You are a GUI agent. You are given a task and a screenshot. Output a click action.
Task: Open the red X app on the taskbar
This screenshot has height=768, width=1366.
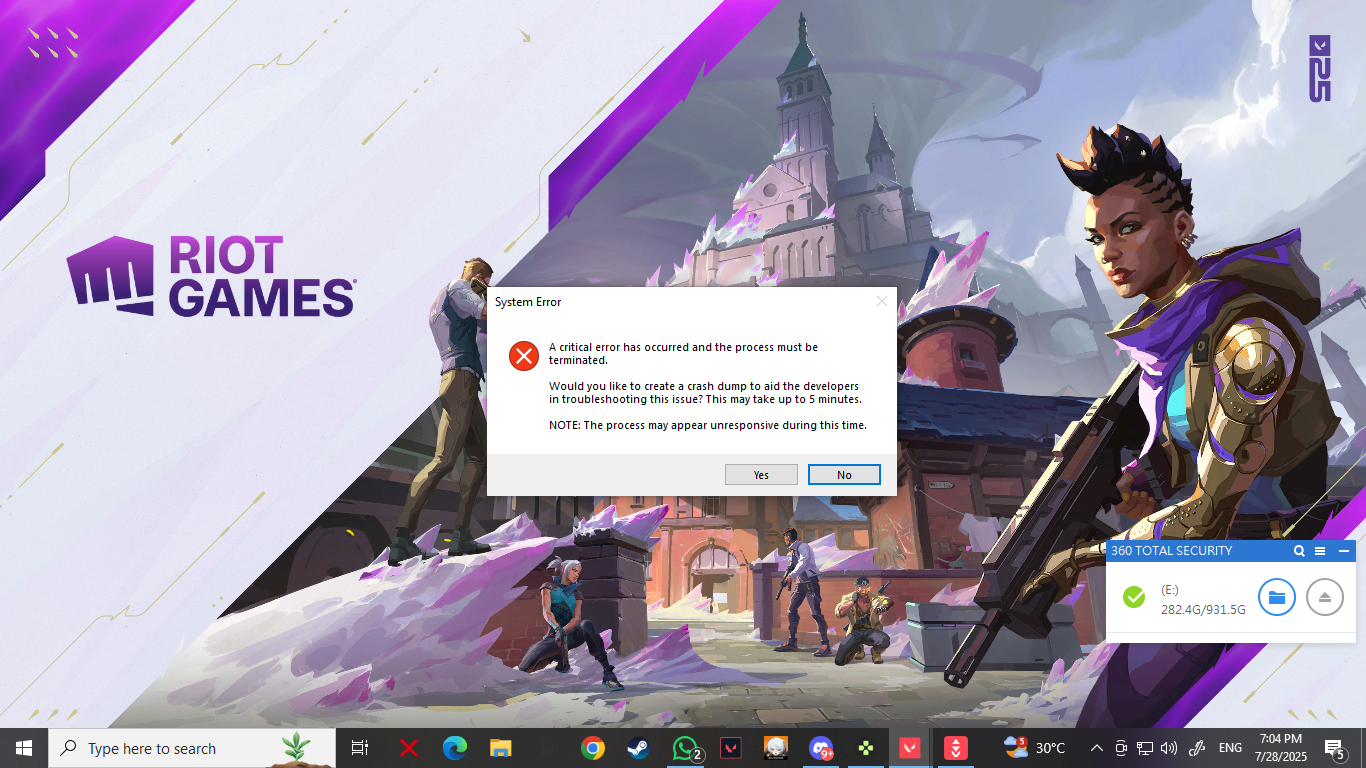(408, 748)
